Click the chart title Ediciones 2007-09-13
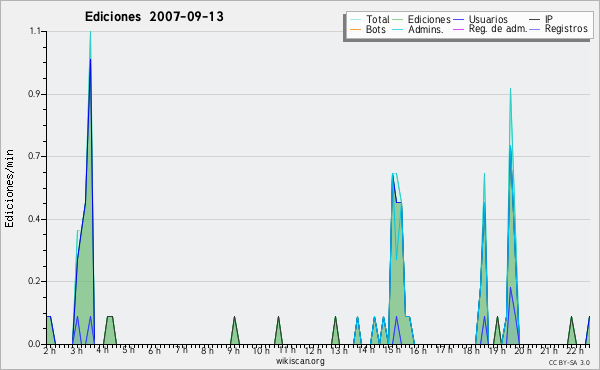Image resolution: width=600 pixels, height=370 pixels. point(154,16)
